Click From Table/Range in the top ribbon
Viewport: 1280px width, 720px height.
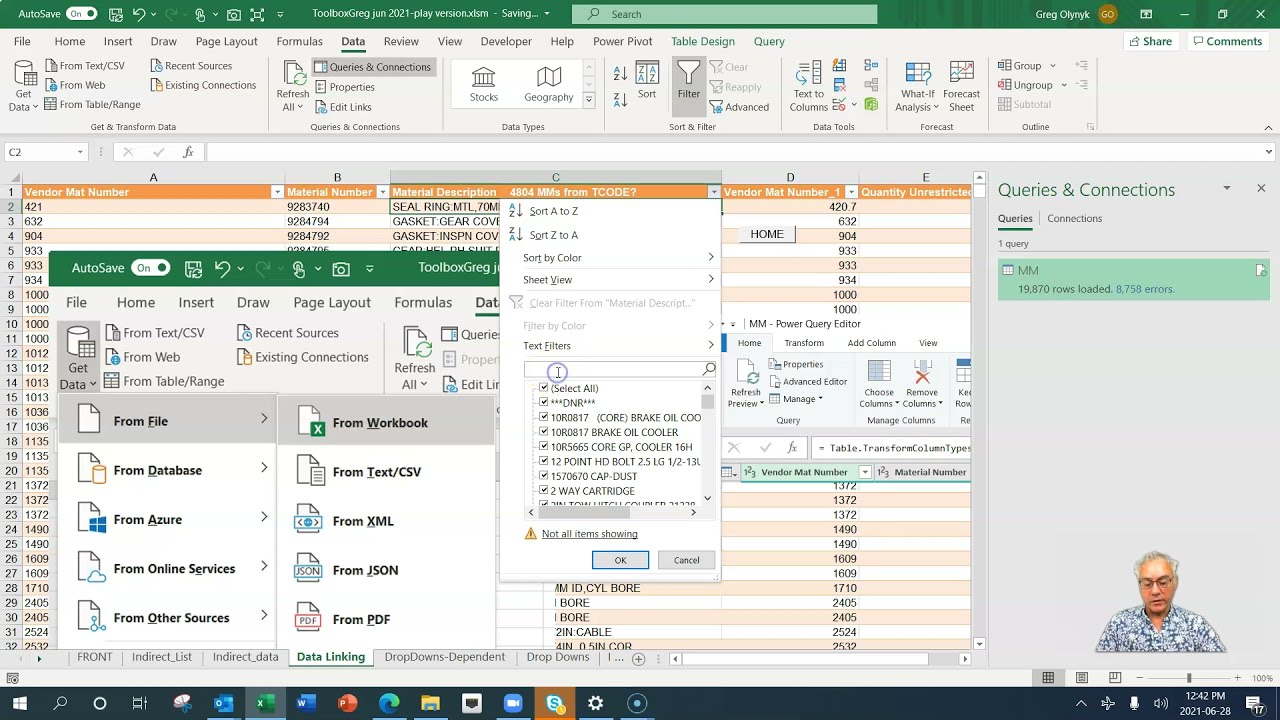point(91,104)
